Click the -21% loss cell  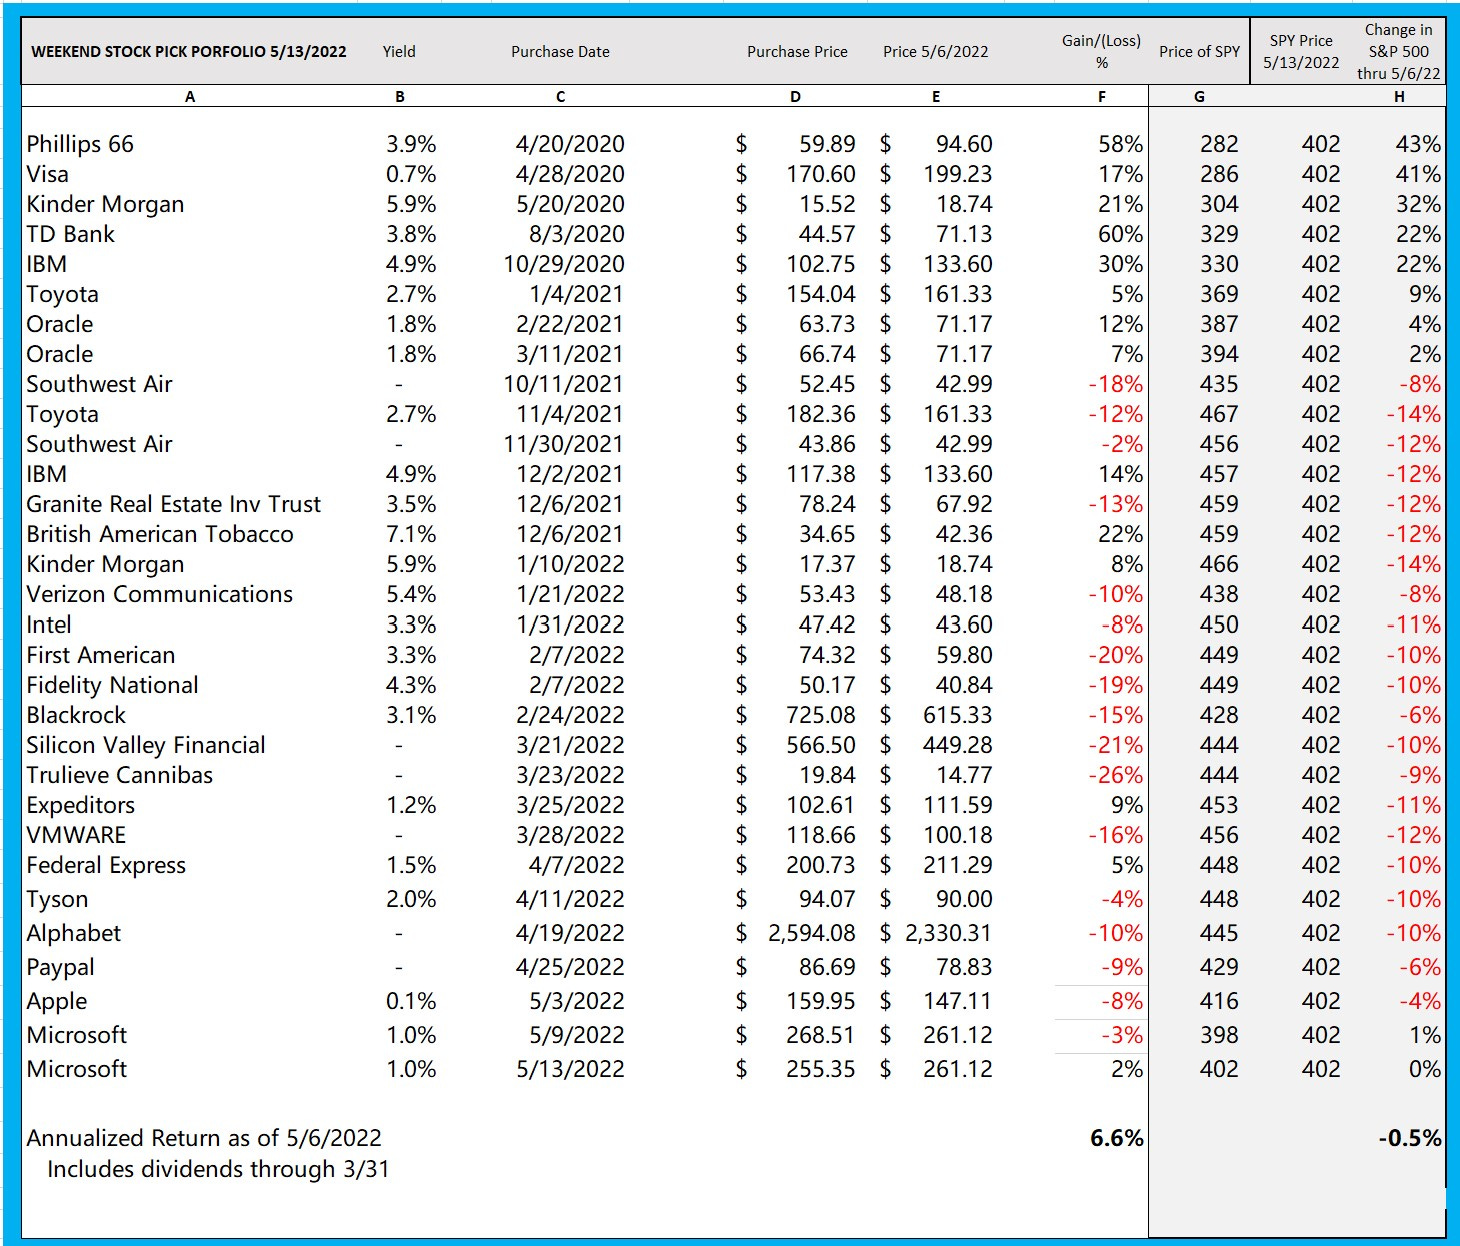point(1115,745)
